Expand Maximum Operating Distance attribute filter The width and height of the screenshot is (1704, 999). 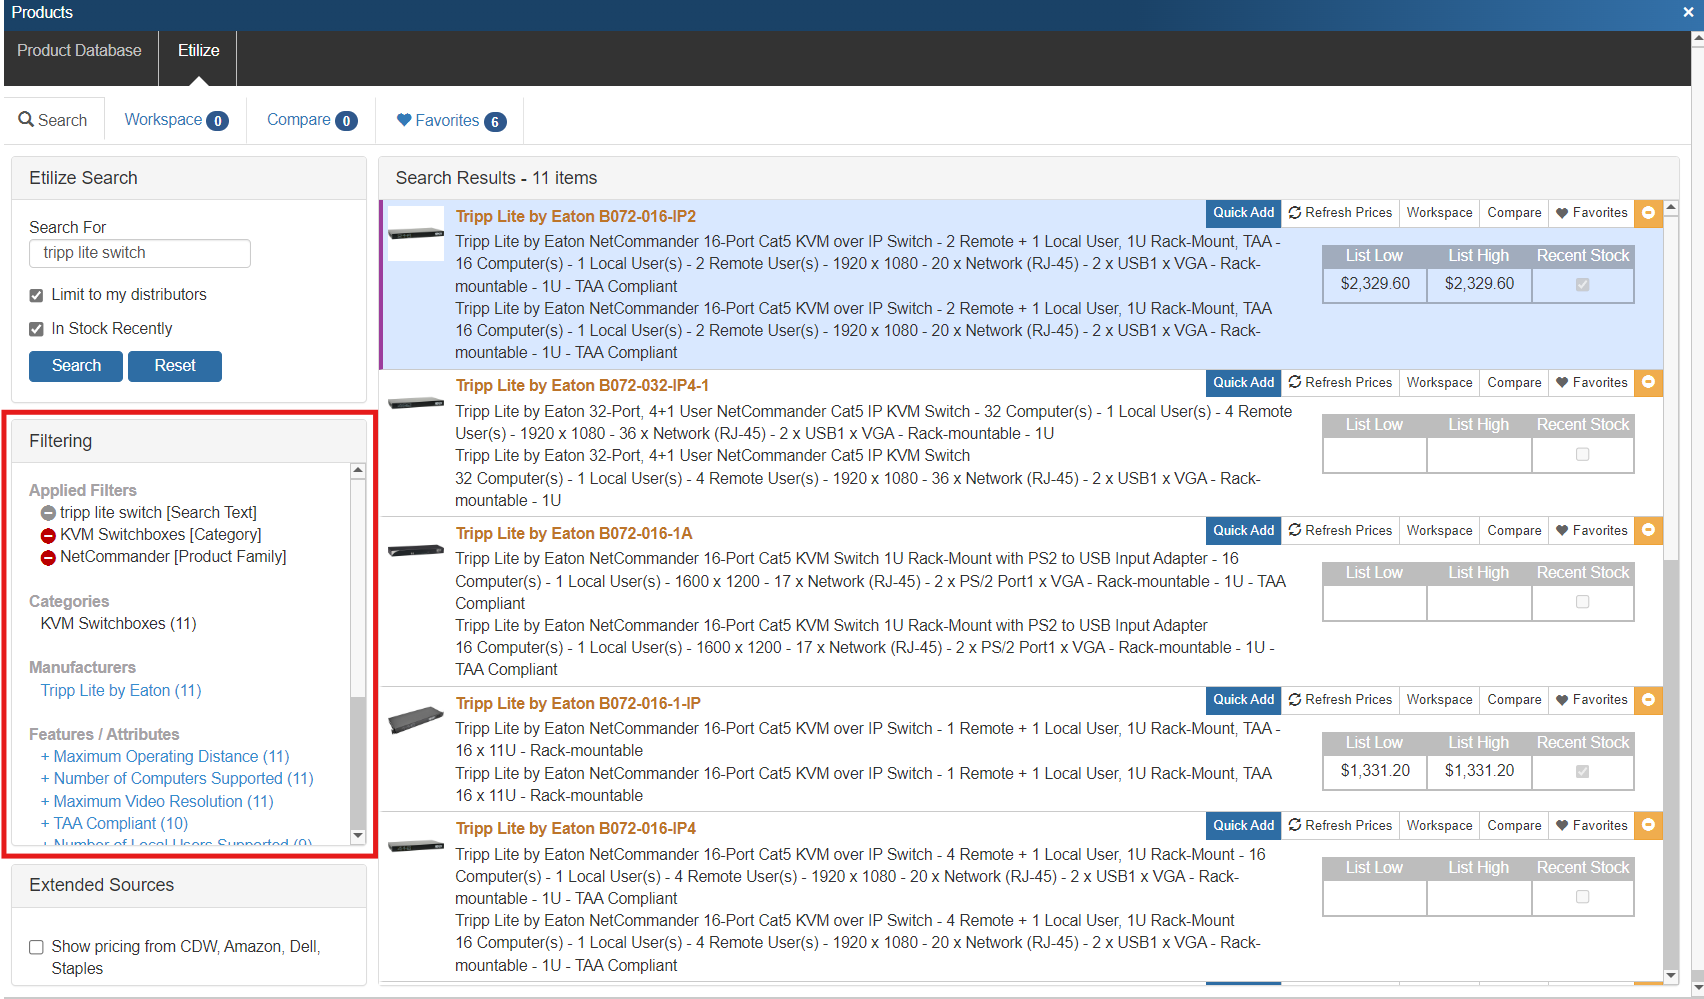coord(165,757)
